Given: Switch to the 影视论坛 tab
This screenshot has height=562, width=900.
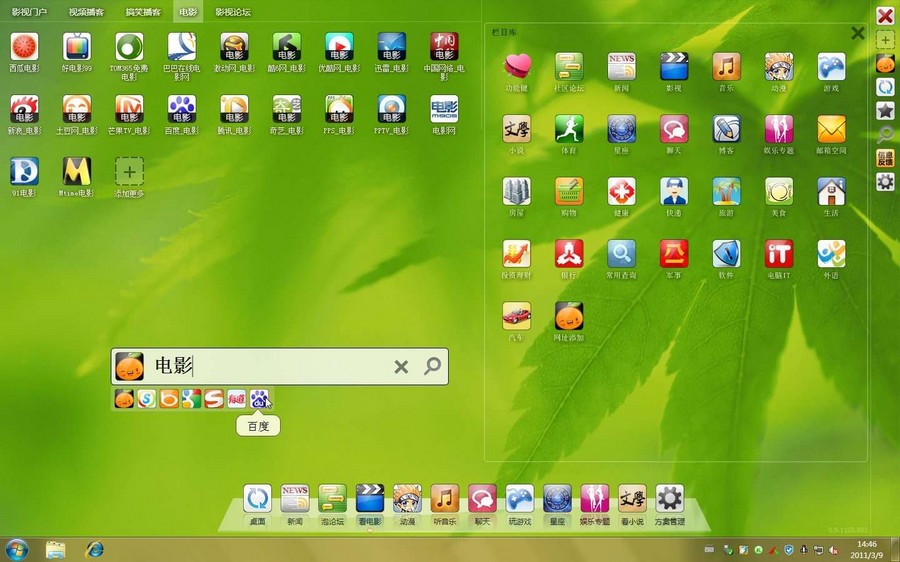Looking at the screenshot, I should click(232, 11).
